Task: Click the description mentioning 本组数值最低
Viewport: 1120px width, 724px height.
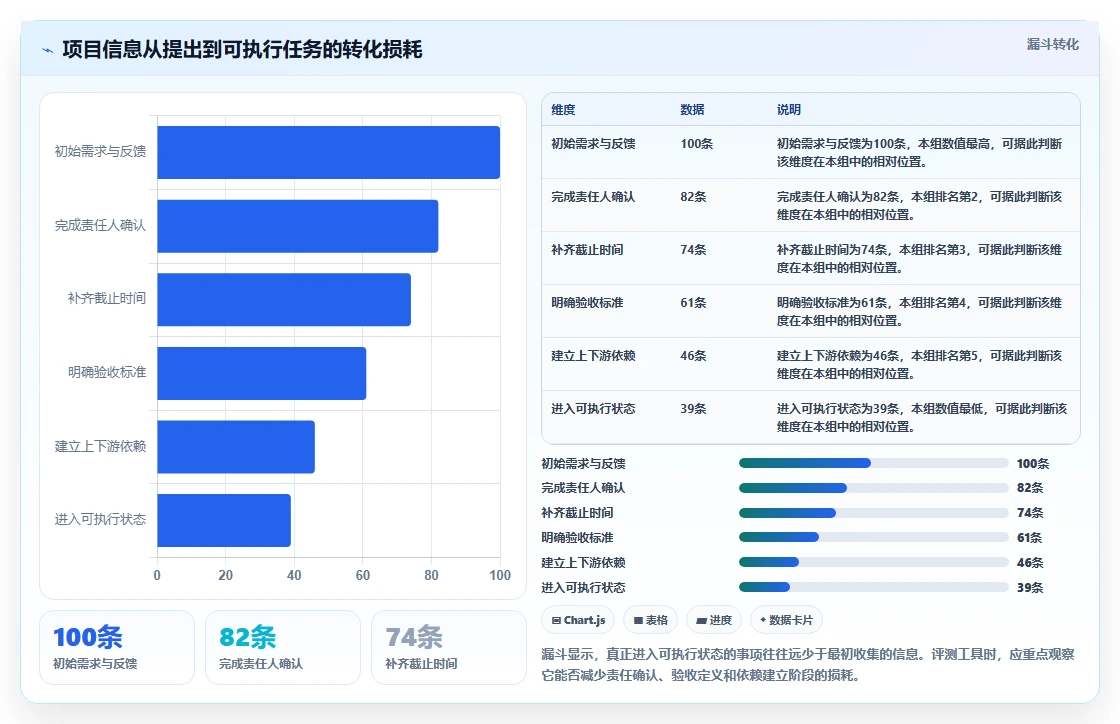Action: point(921,418)
